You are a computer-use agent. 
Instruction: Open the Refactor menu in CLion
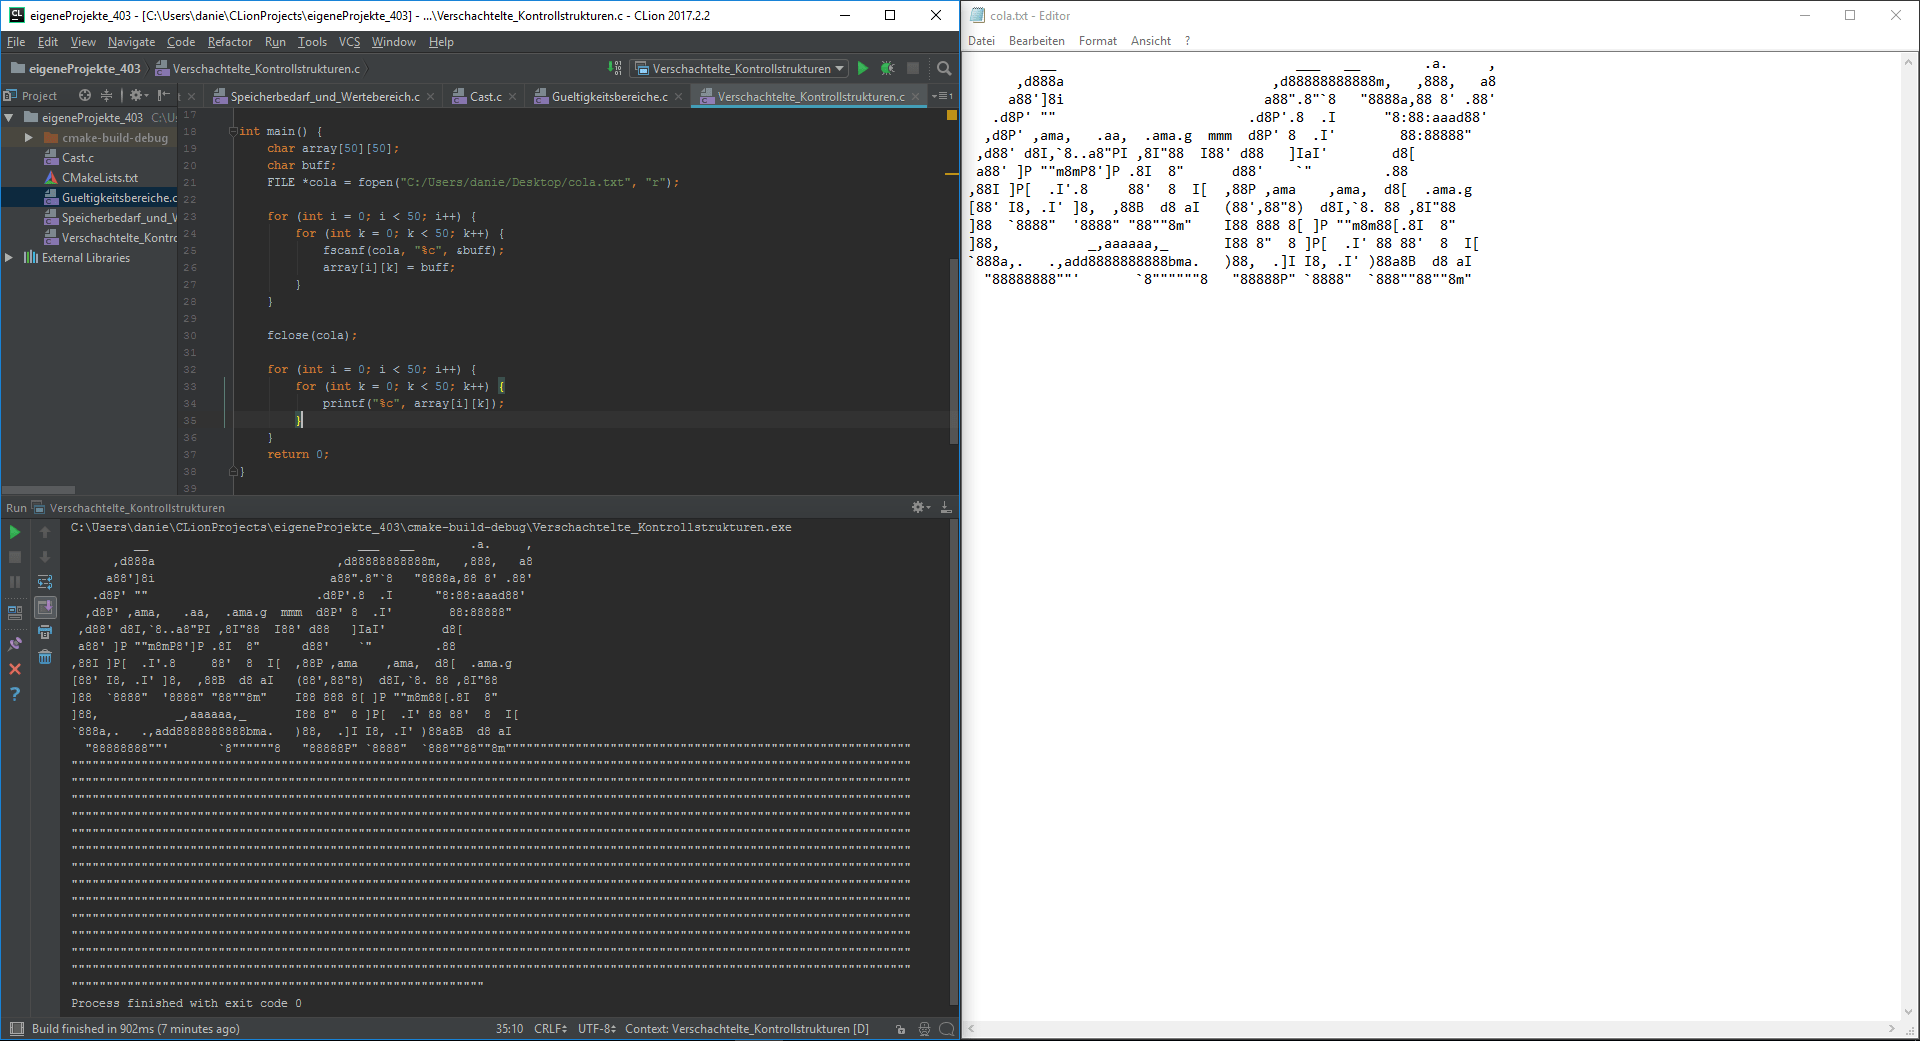pos(230,42)
